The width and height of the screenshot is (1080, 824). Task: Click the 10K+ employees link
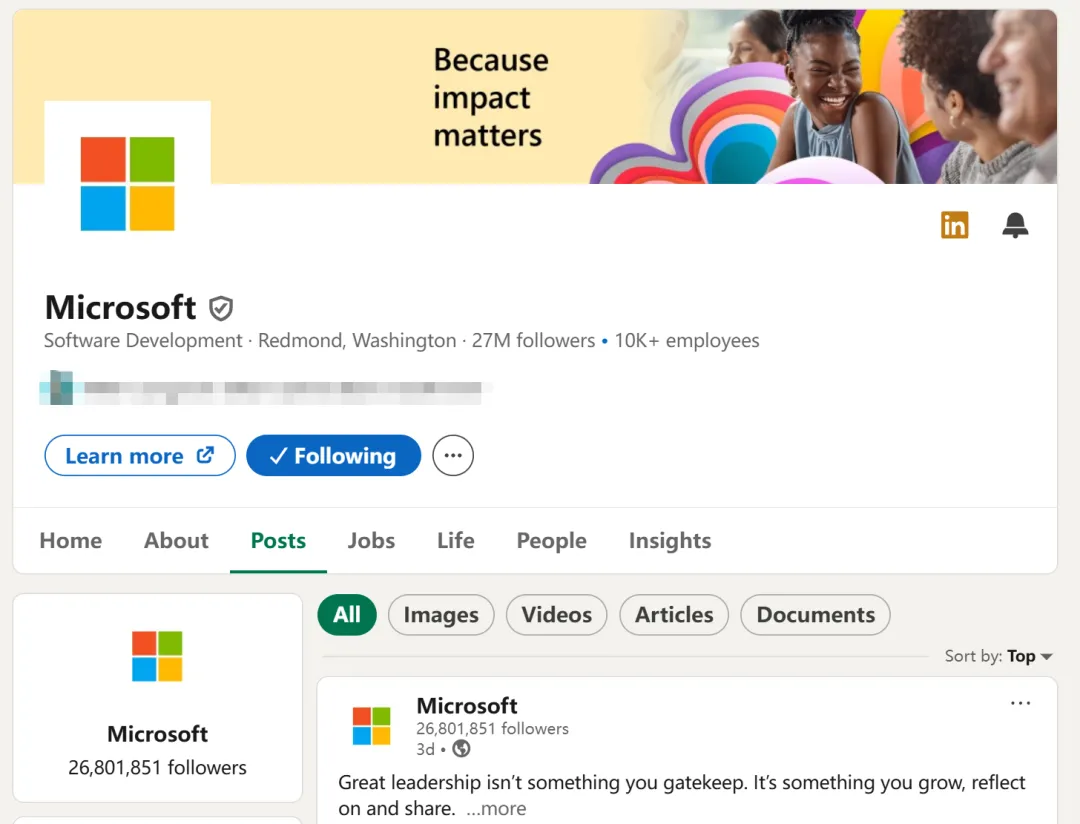click(686, 341)
